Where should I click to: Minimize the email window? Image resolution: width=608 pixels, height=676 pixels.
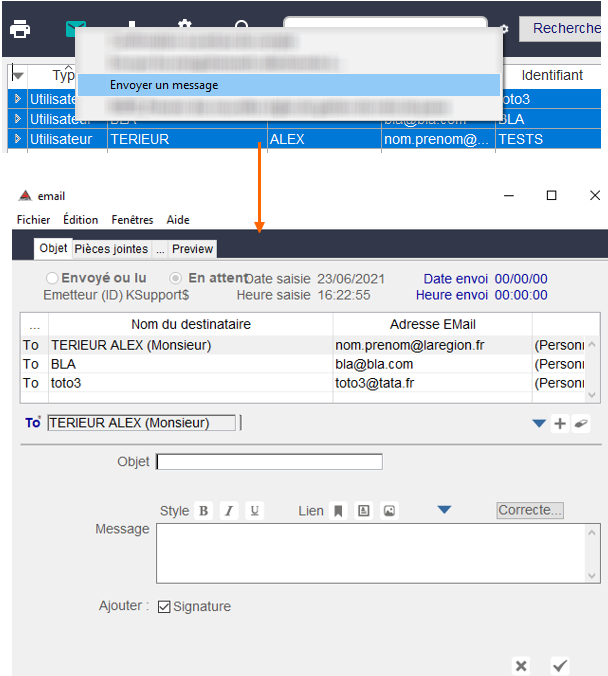[509, 195]
